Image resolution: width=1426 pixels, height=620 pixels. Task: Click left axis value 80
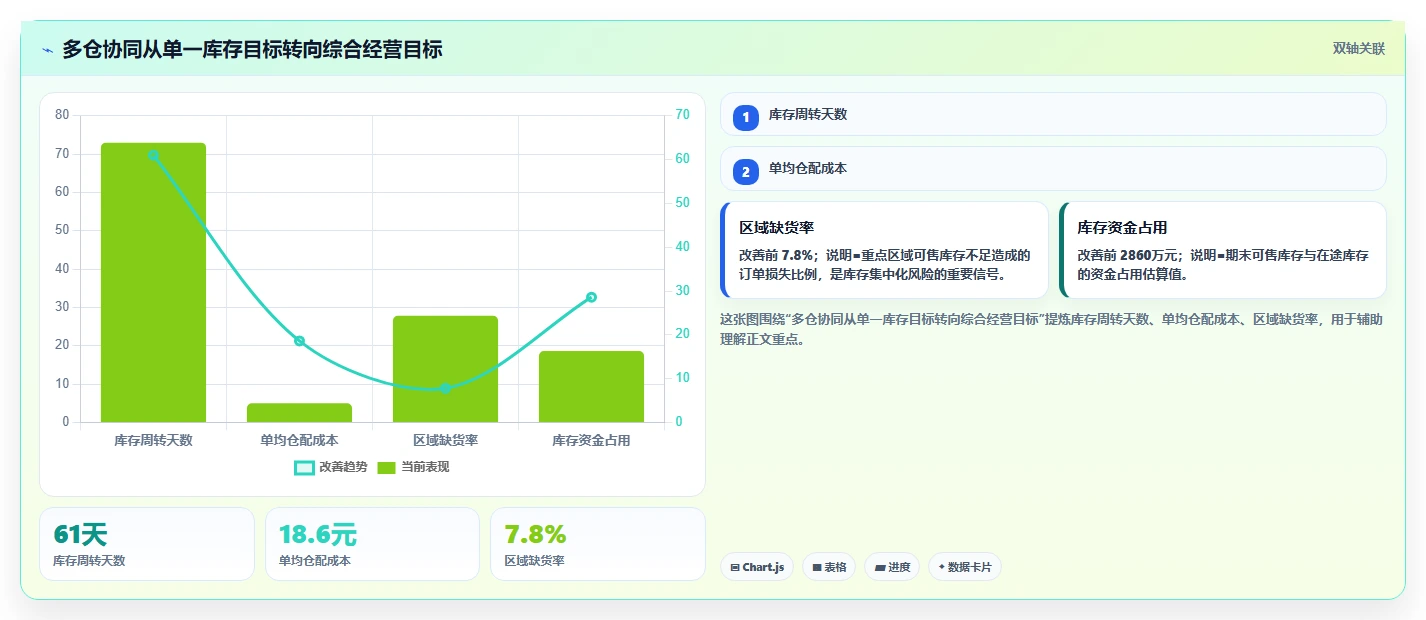point(62,115)
